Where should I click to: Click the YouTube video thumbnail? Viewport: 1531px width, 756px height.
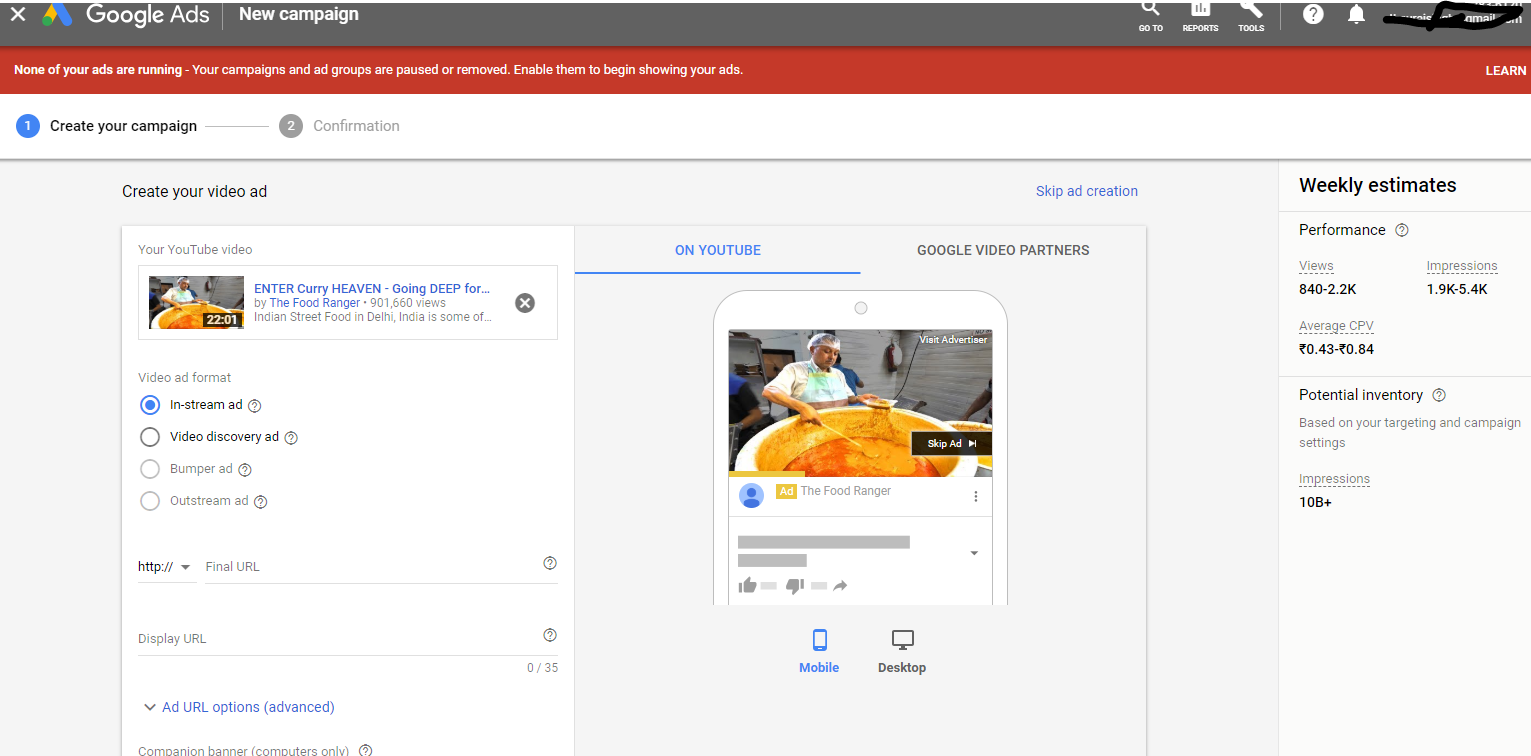(x=197, y=302)
